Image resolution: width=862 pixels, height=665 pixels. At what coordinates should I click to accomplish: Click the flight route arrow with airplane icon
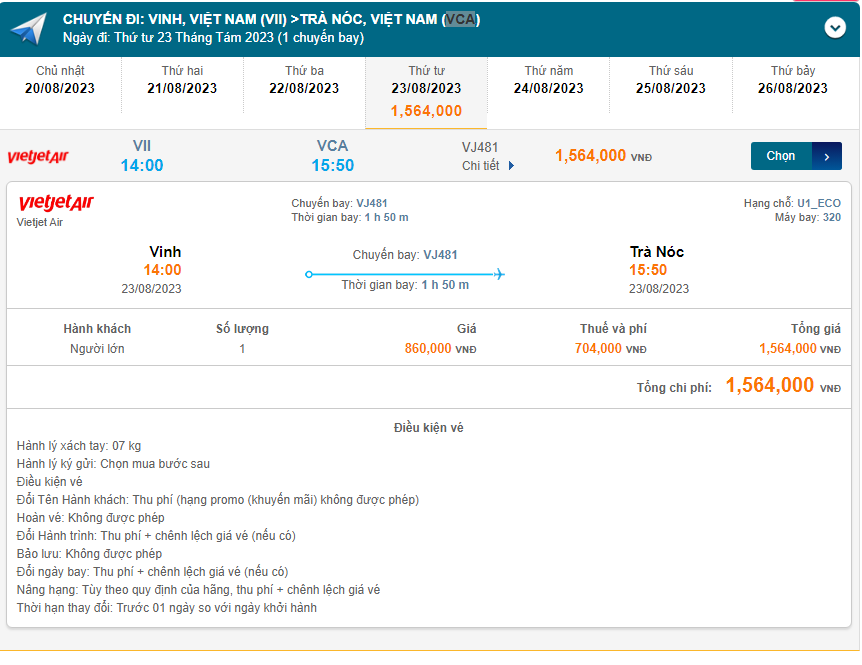(x=405, y=274)
